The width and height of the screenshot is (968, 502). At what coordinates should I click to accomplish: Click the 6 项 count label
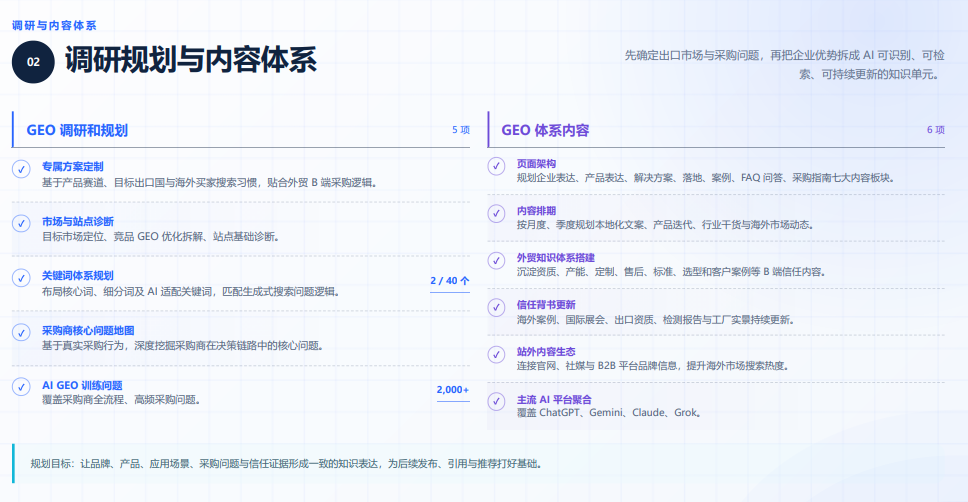935,130
